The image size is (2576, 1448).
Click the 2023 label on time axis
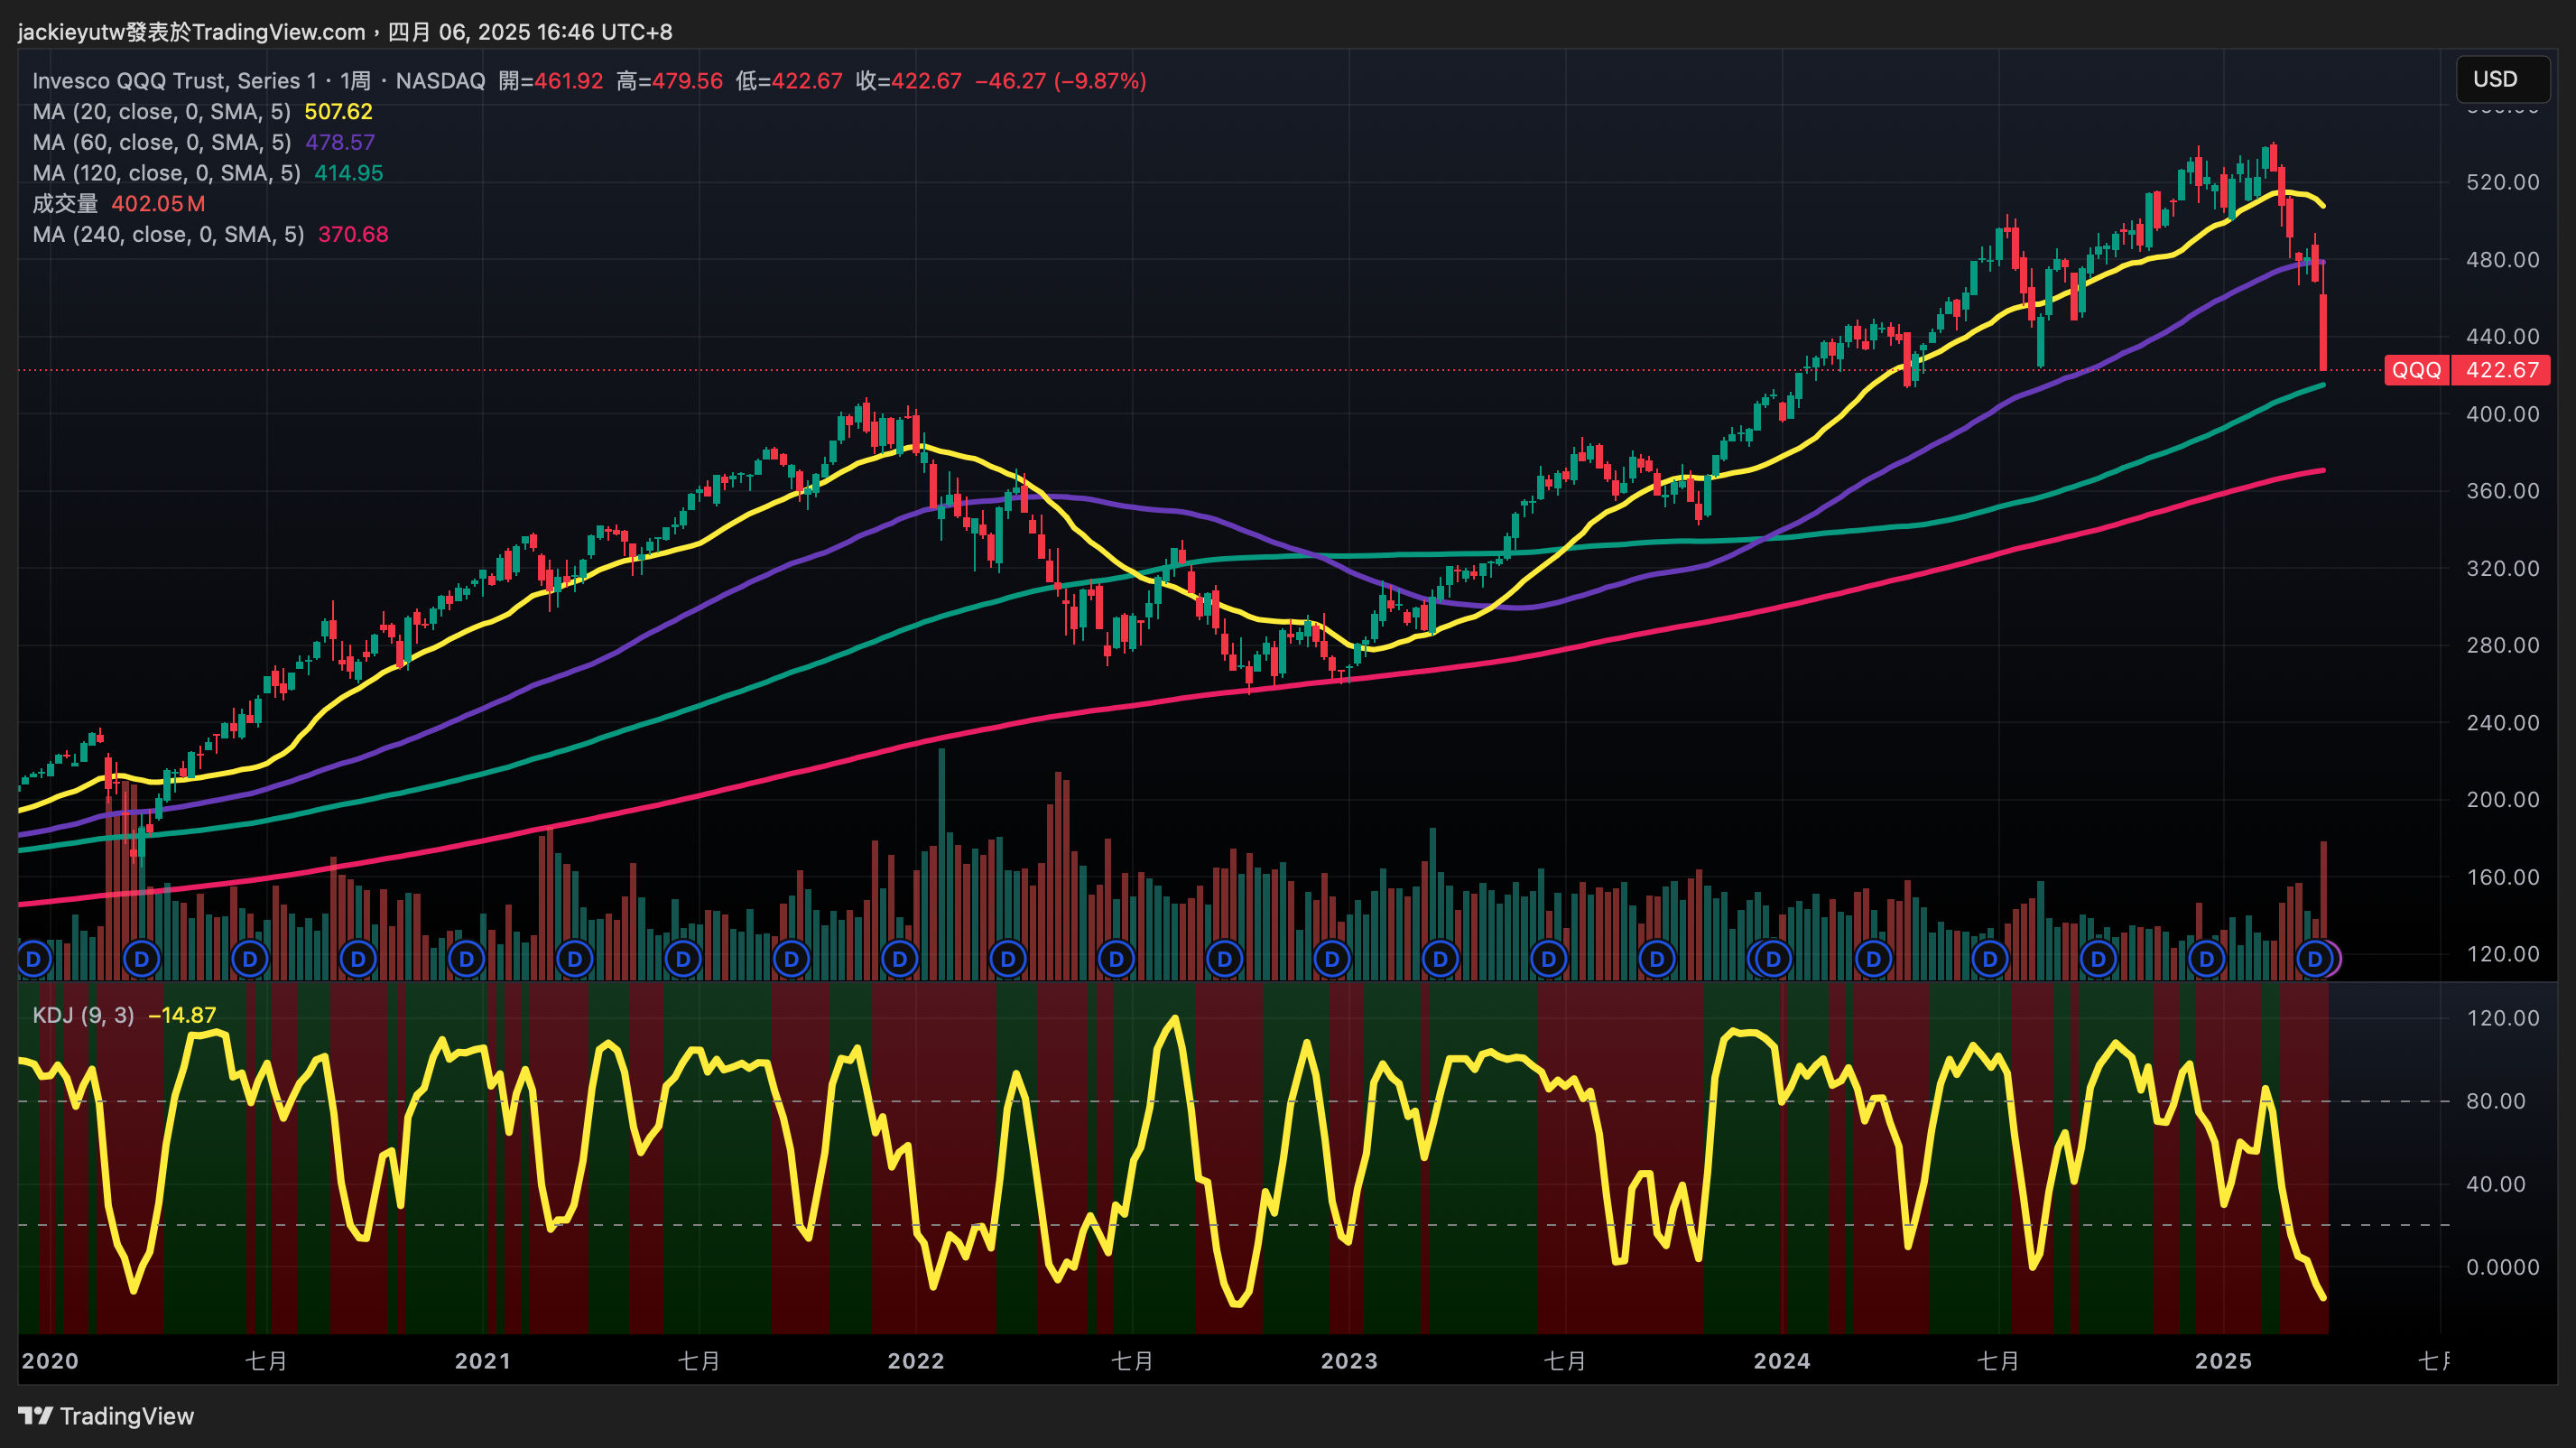click(1349, 1361)
